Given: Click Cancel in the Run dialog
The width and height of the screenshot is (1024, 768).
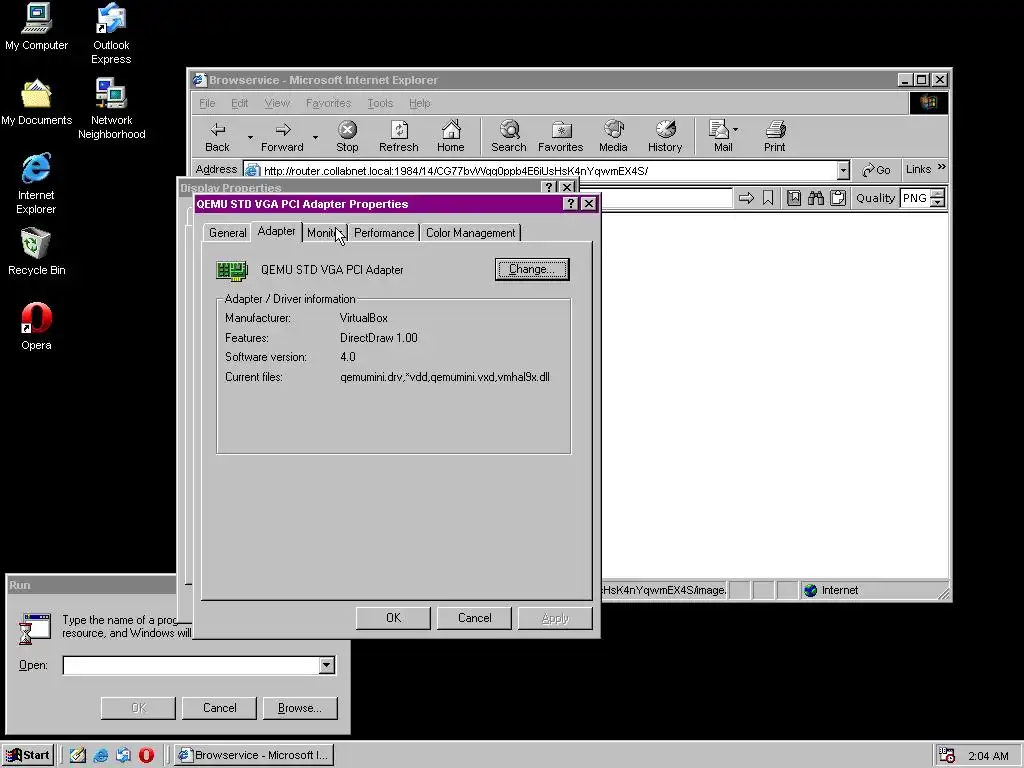Looking at the screenshot, I should (219, 708).
